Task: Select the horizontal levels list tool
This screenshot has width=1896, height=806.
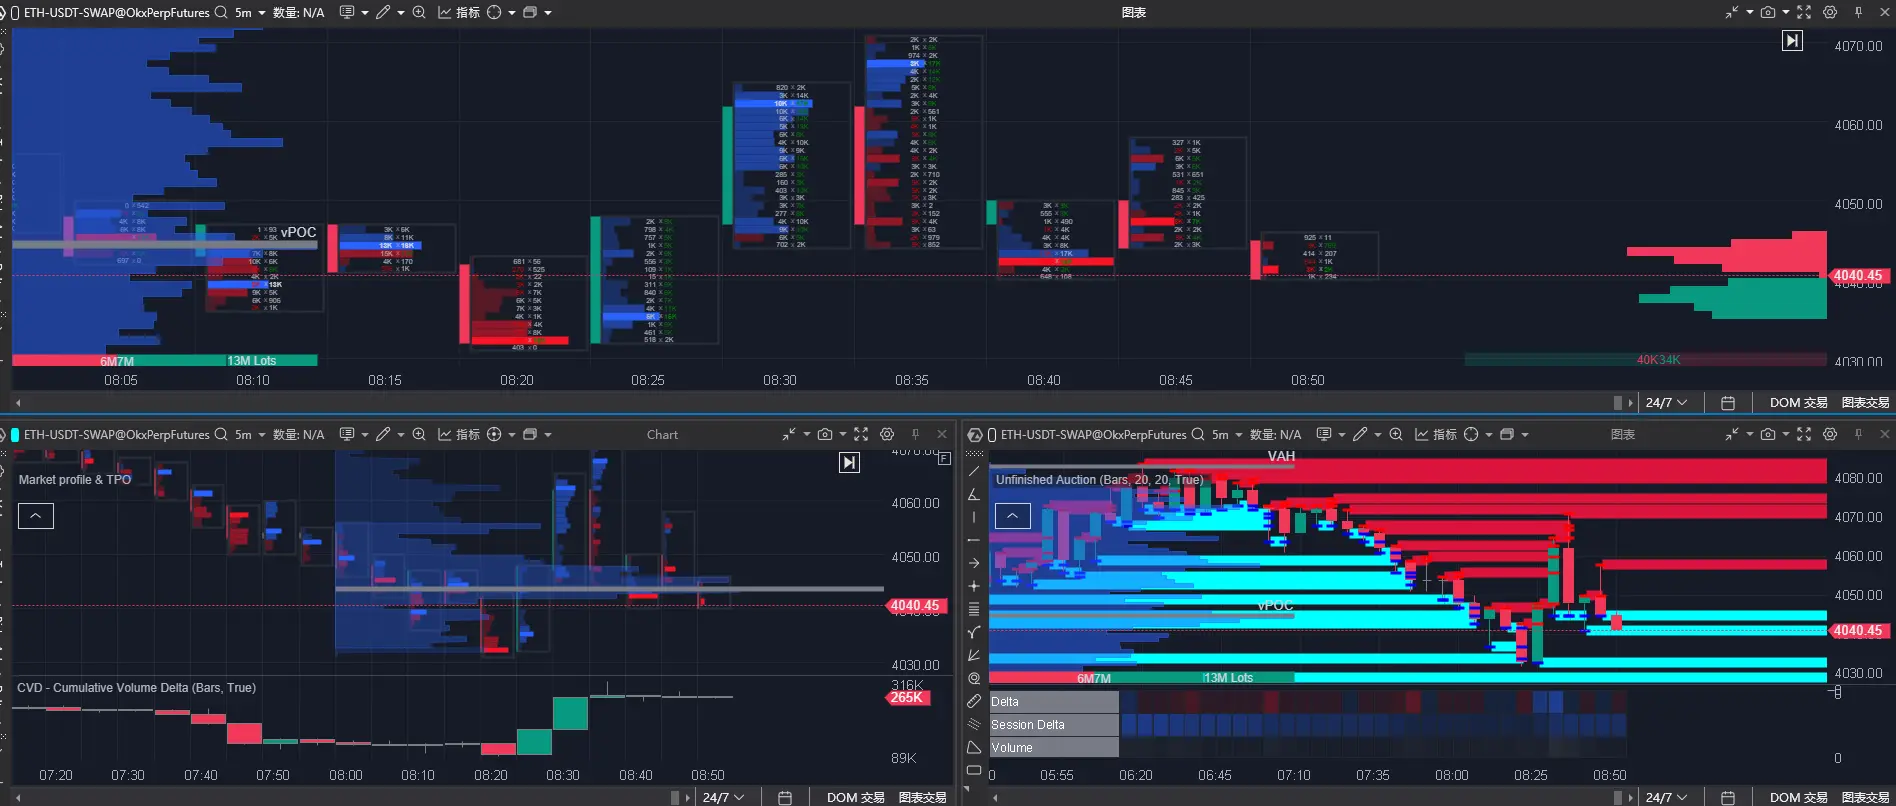Action: (974, 609)
